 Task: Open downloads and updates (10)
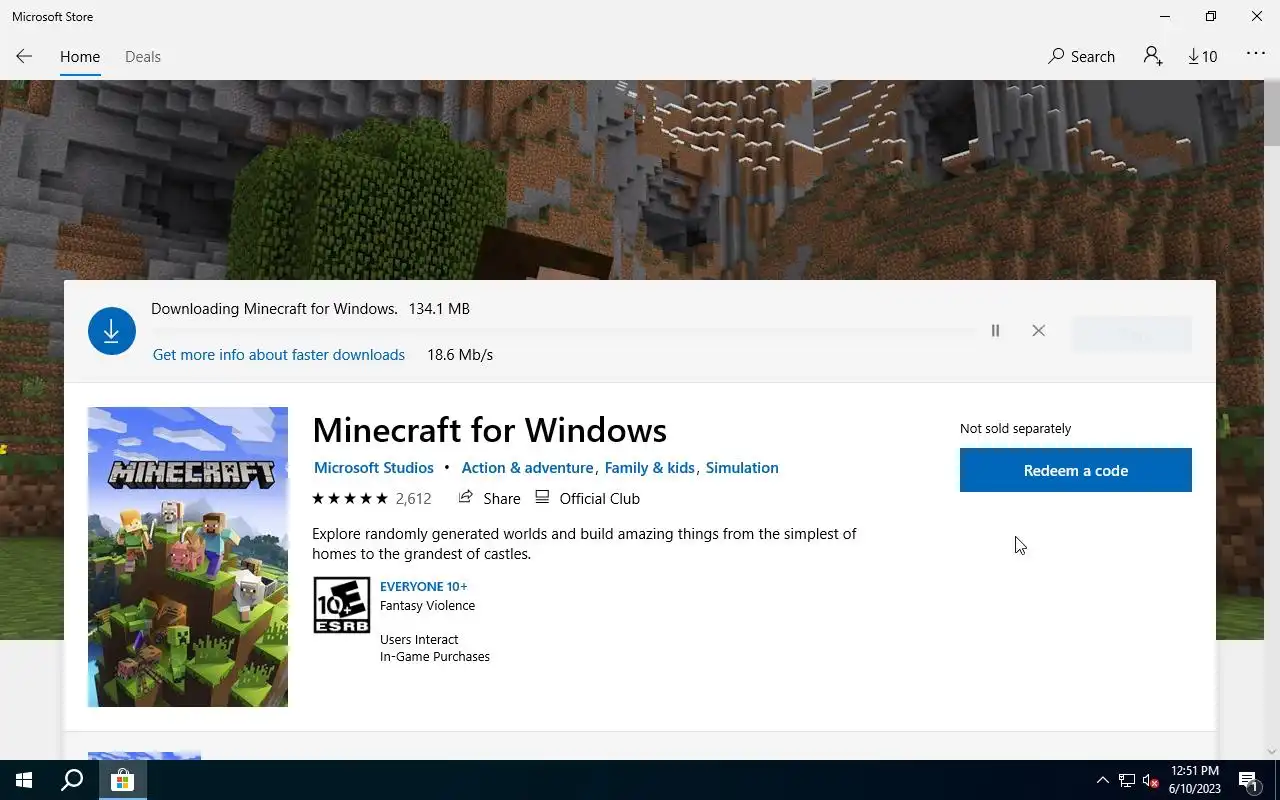1203,57
